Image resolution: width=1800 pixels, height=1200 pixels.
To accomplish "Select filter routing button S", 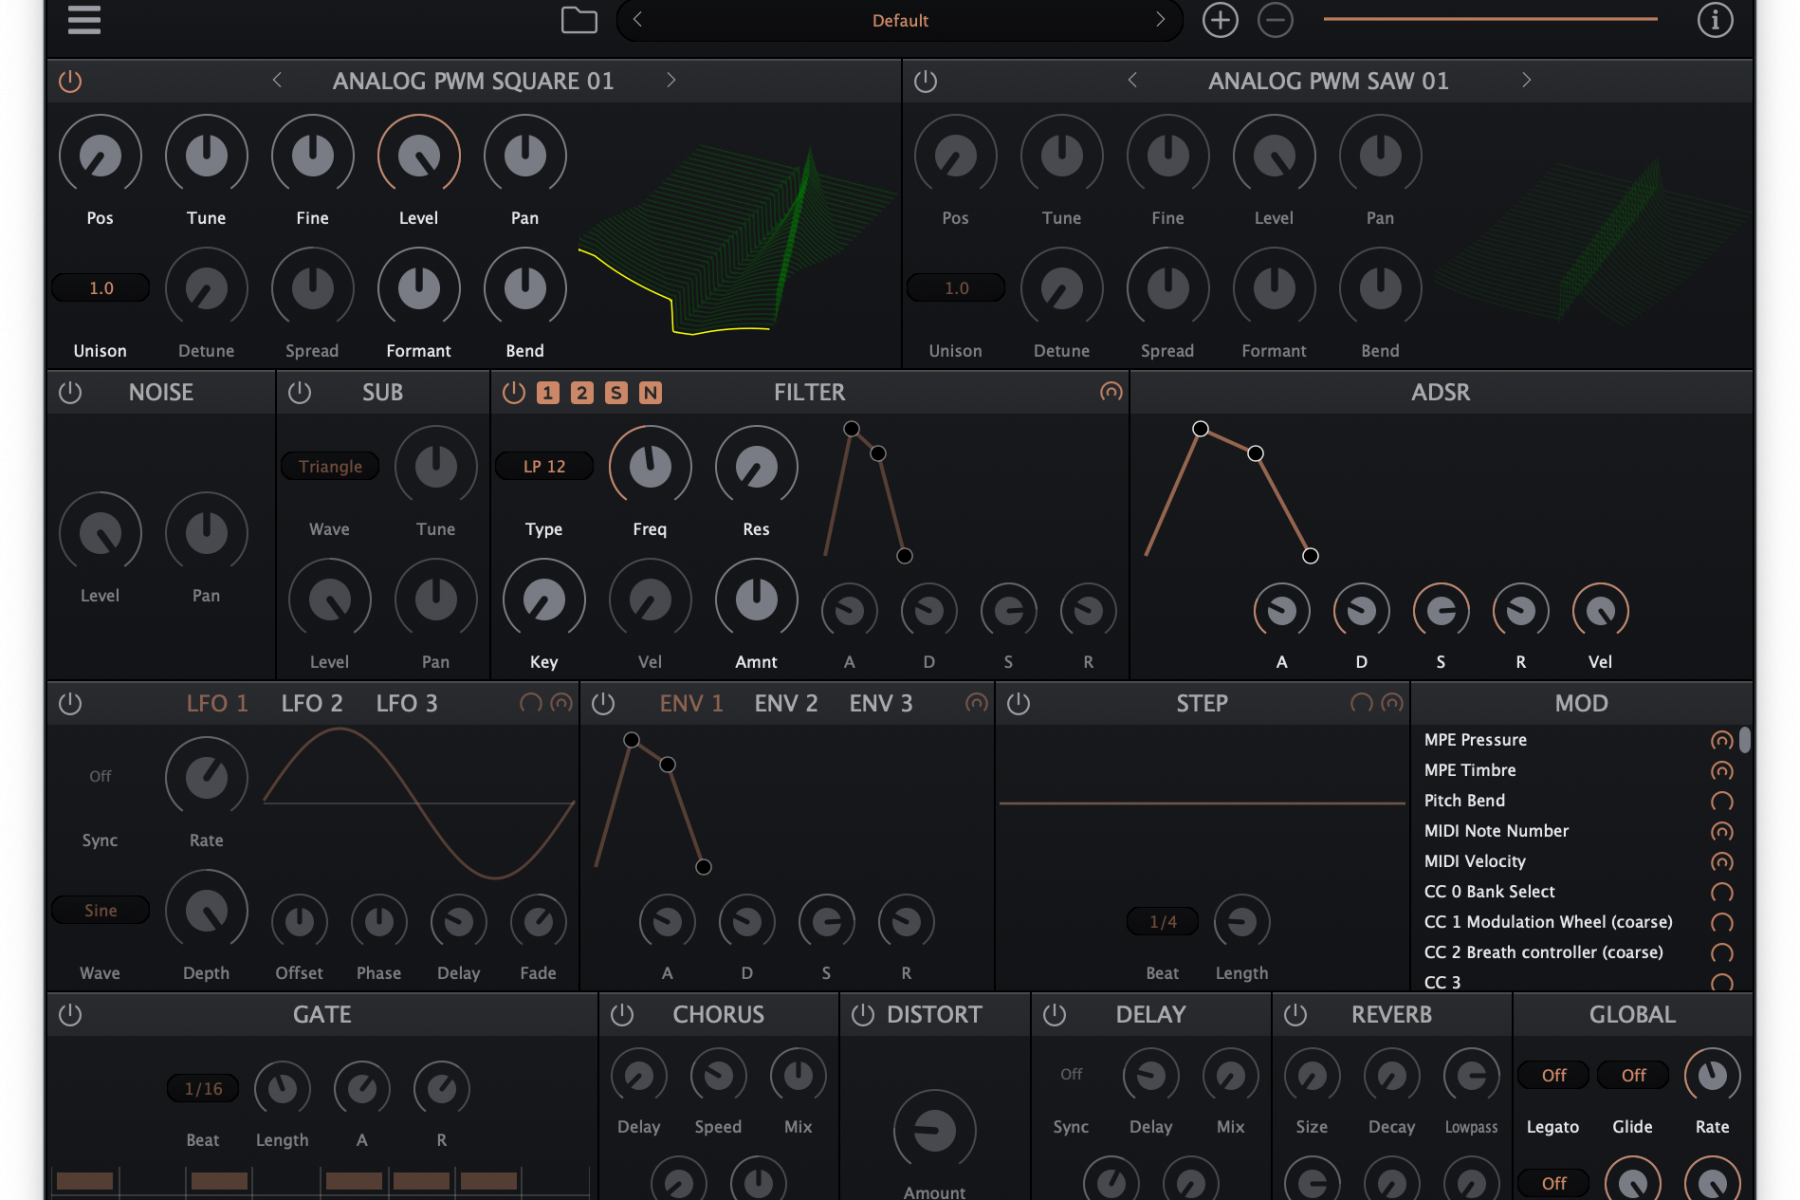I will [616, 393].
